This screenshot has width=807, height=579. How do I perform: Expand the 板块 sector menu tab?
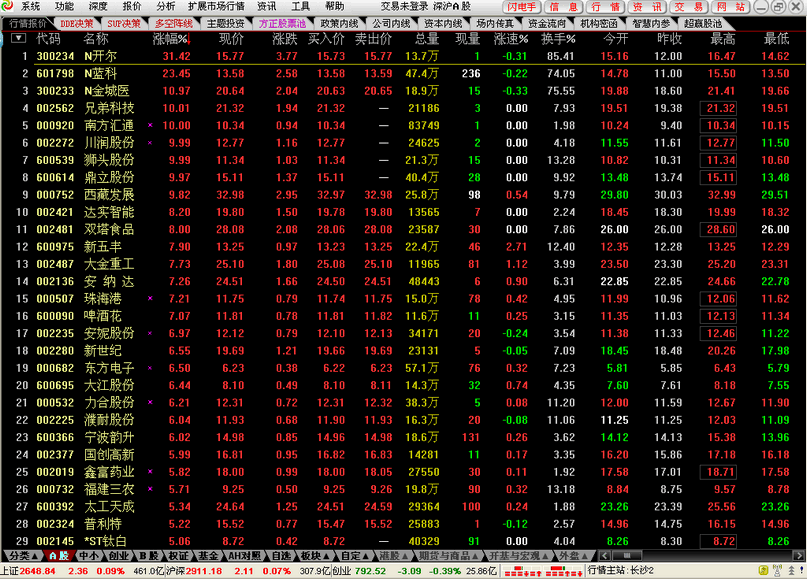[314, 556]
